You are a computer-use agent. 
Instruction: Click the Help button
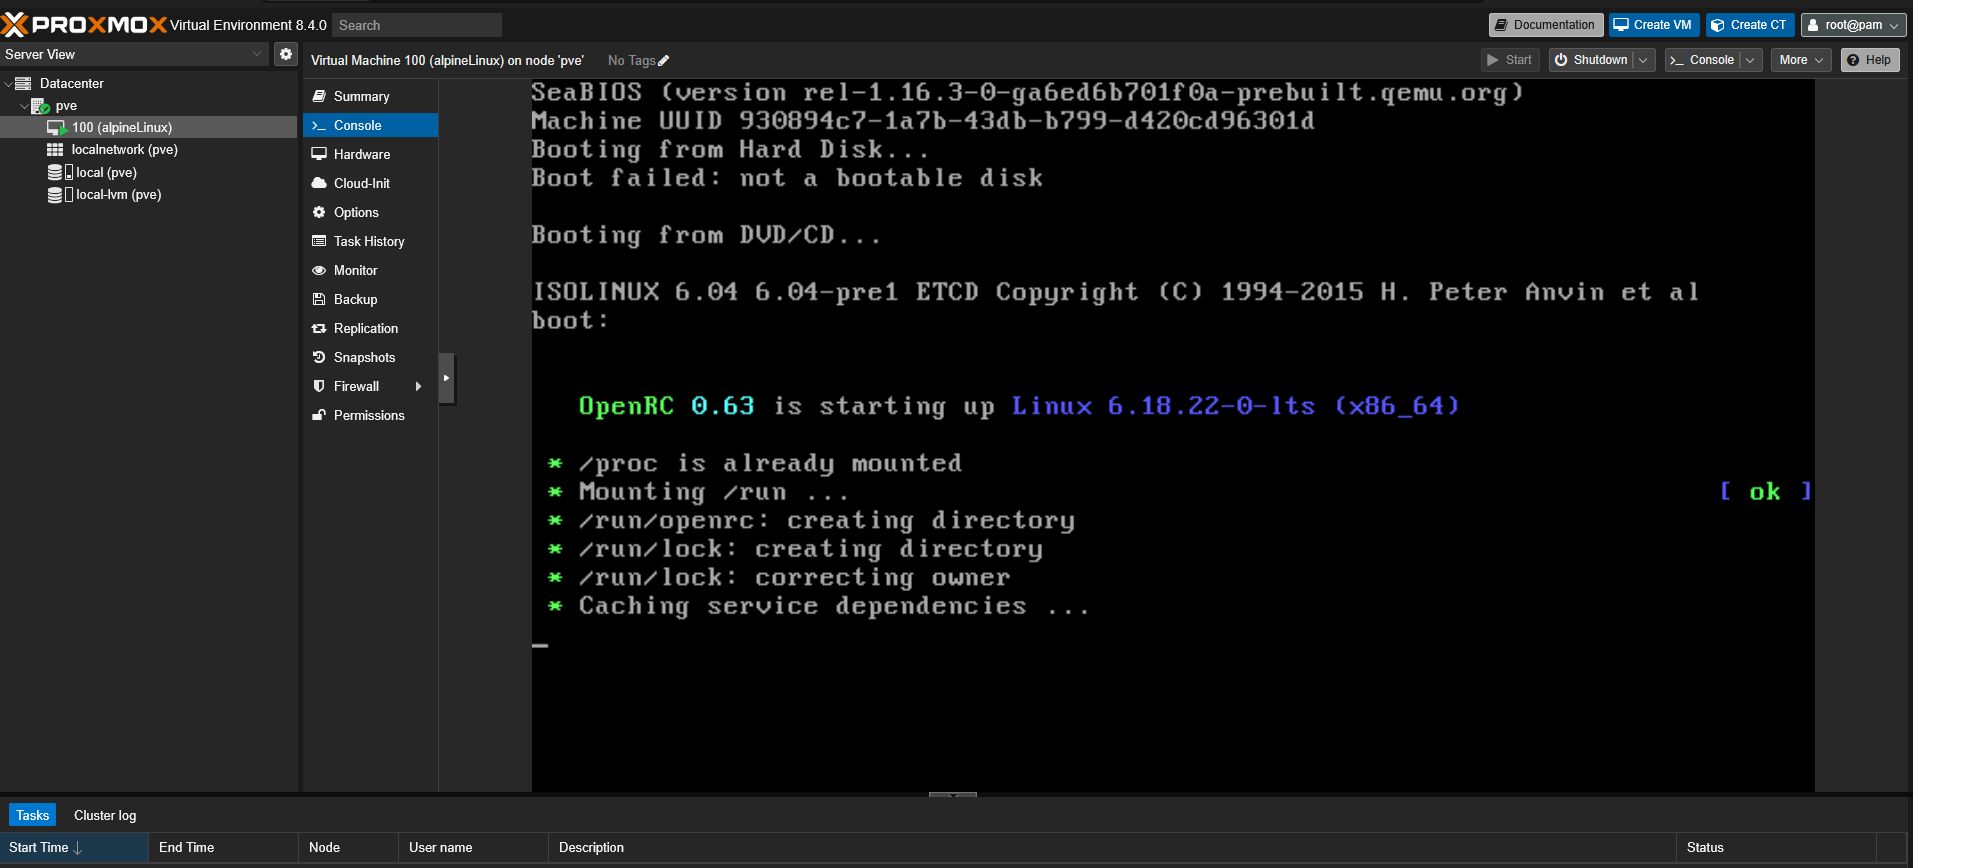(1870, 60)
